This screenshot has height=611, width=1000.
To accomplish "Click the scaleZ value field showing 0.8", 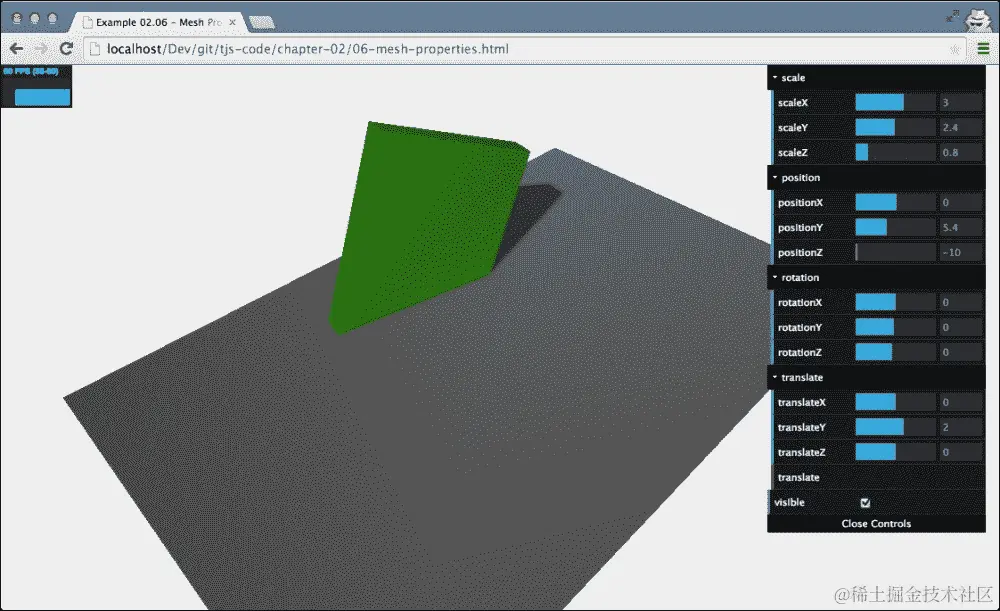I will point(960,152).
